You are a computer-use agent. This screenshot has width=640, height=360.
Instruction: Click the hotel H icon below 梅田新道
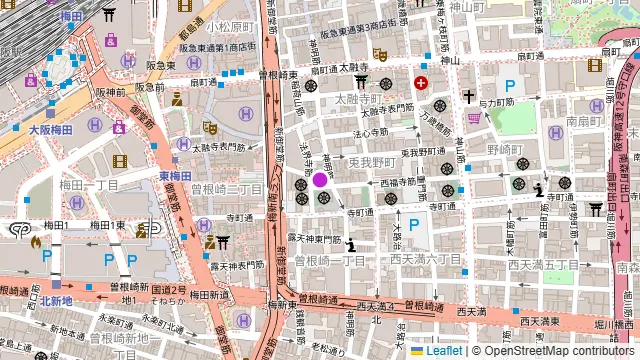tap(244, 320)
